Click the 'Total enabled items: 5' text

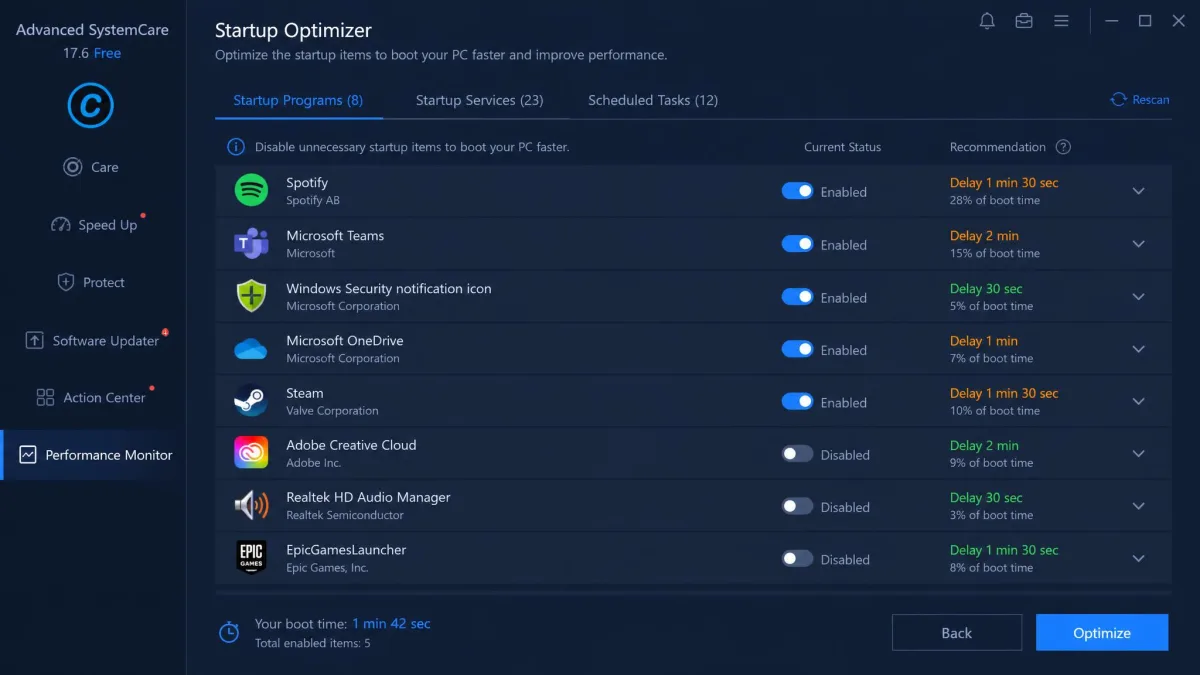click(x=313, y=643)
